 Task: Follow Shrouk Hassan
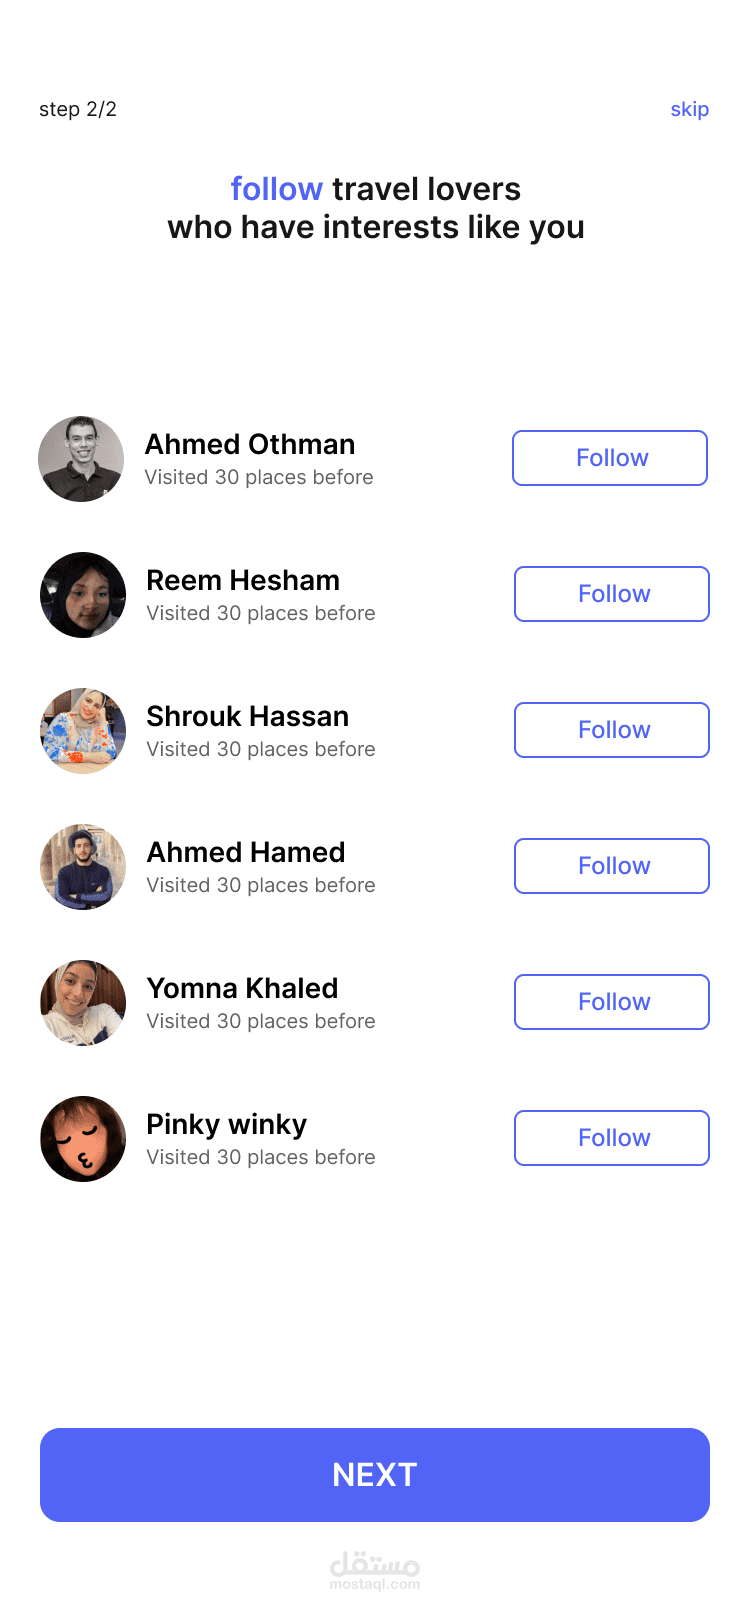(612, 730)
